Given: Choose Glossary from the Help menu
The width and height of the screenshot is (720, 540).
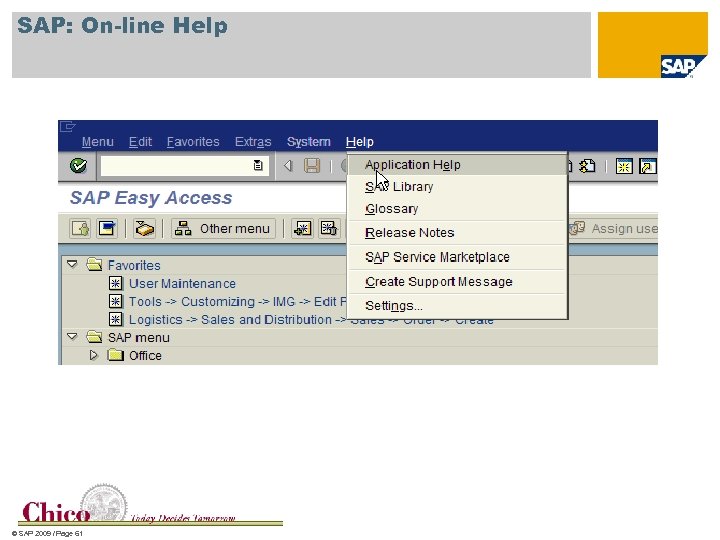Looking at the screenshot, I should (x=457, y=209).
